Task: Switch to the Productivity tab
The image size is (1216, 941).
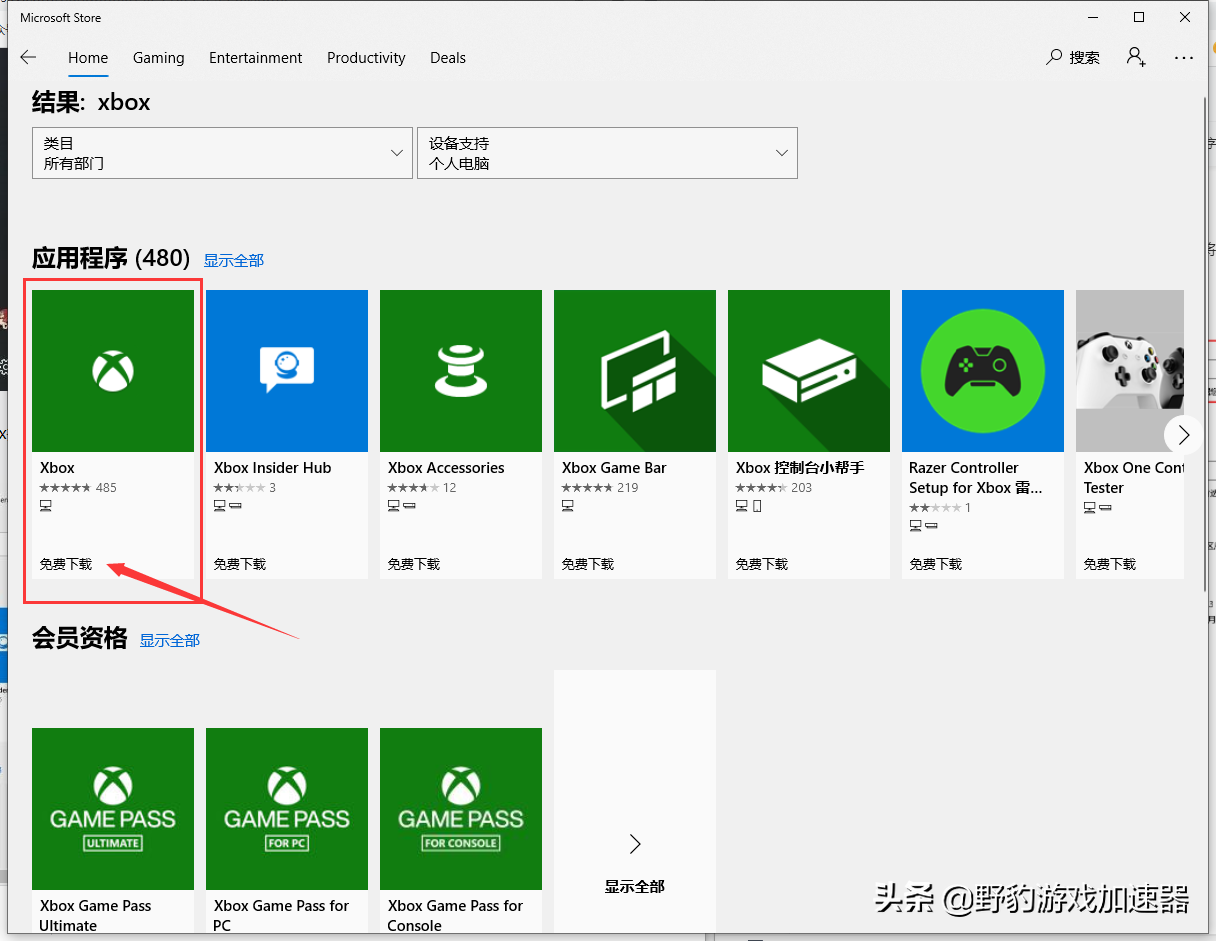Action: click(366, 58)
